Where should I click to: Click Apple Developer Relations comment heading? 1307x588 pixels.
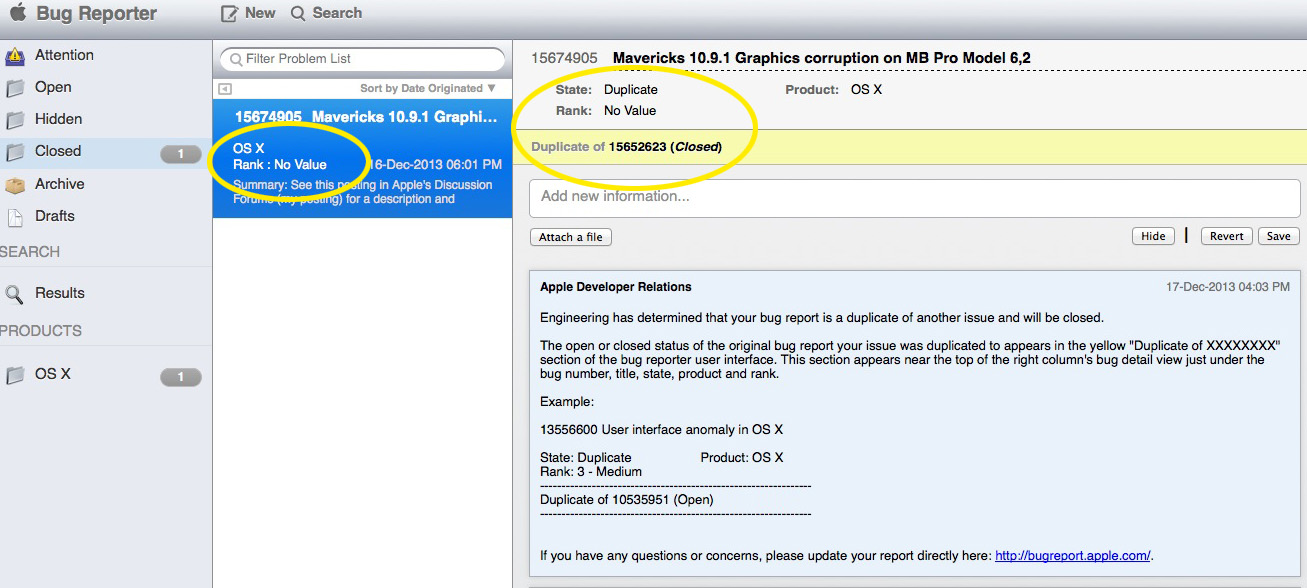(616, 287)
